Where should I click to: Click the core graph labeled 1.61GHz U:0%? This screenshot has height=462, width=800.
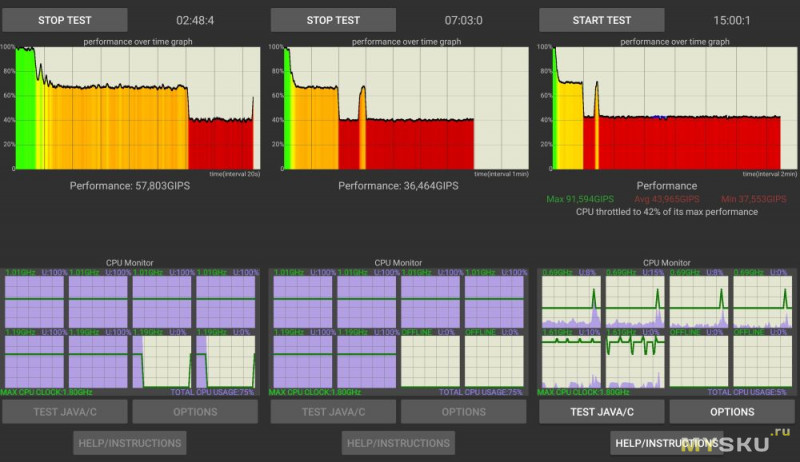(x=635, y=362)
